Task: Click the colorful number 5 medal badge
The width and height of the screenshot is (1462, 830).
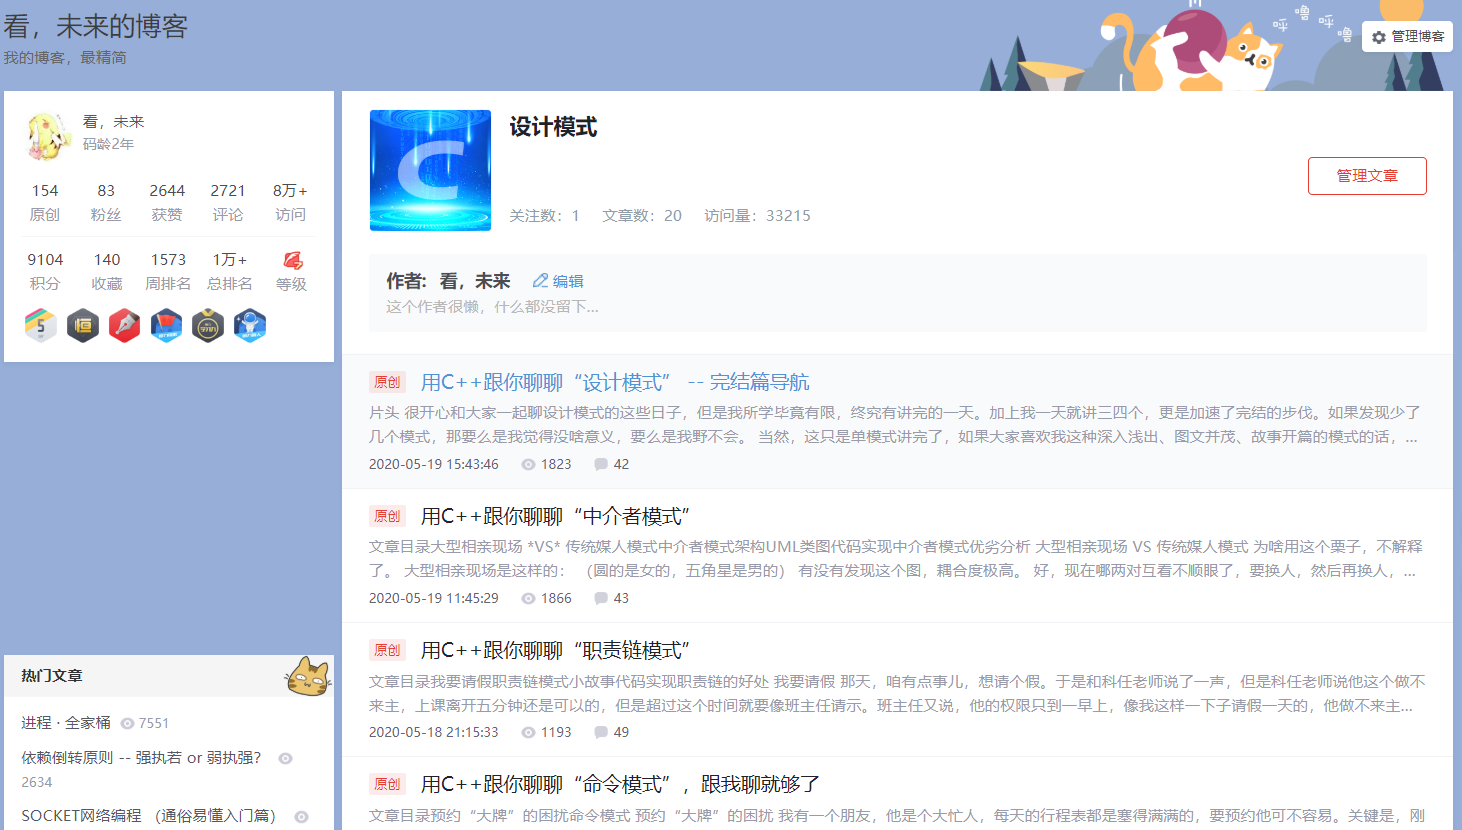Action: [41, 325]
